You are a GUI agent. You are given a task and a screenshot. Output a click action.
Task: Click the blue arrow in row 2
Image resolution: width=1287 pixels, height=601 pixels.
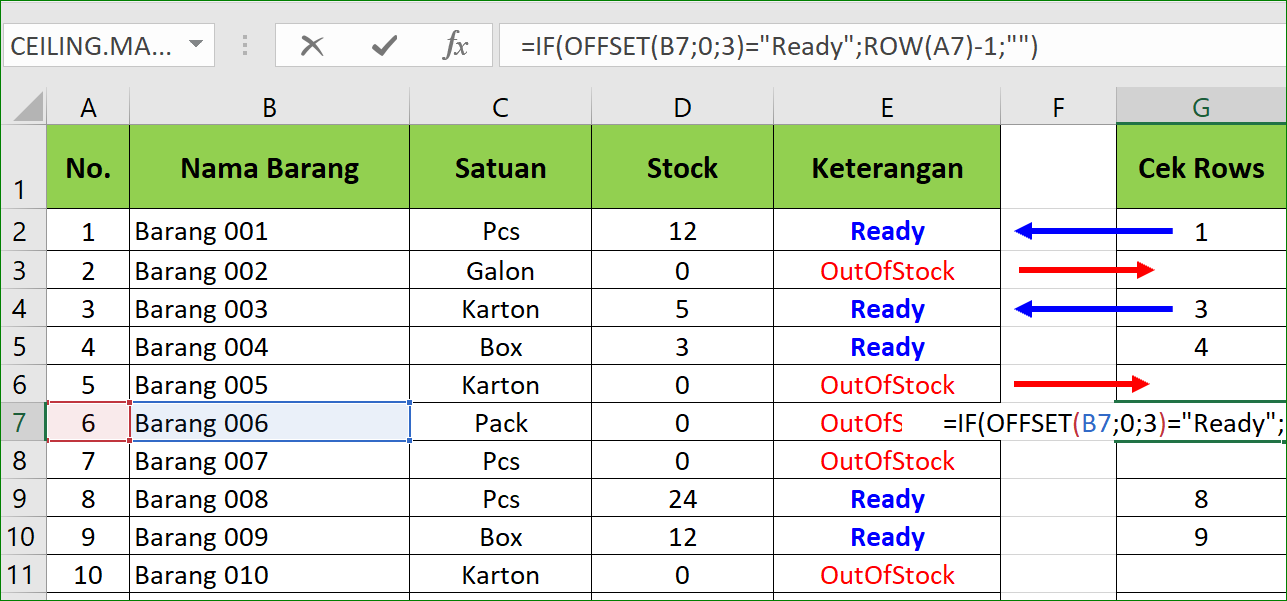(x=1093, y=231)
